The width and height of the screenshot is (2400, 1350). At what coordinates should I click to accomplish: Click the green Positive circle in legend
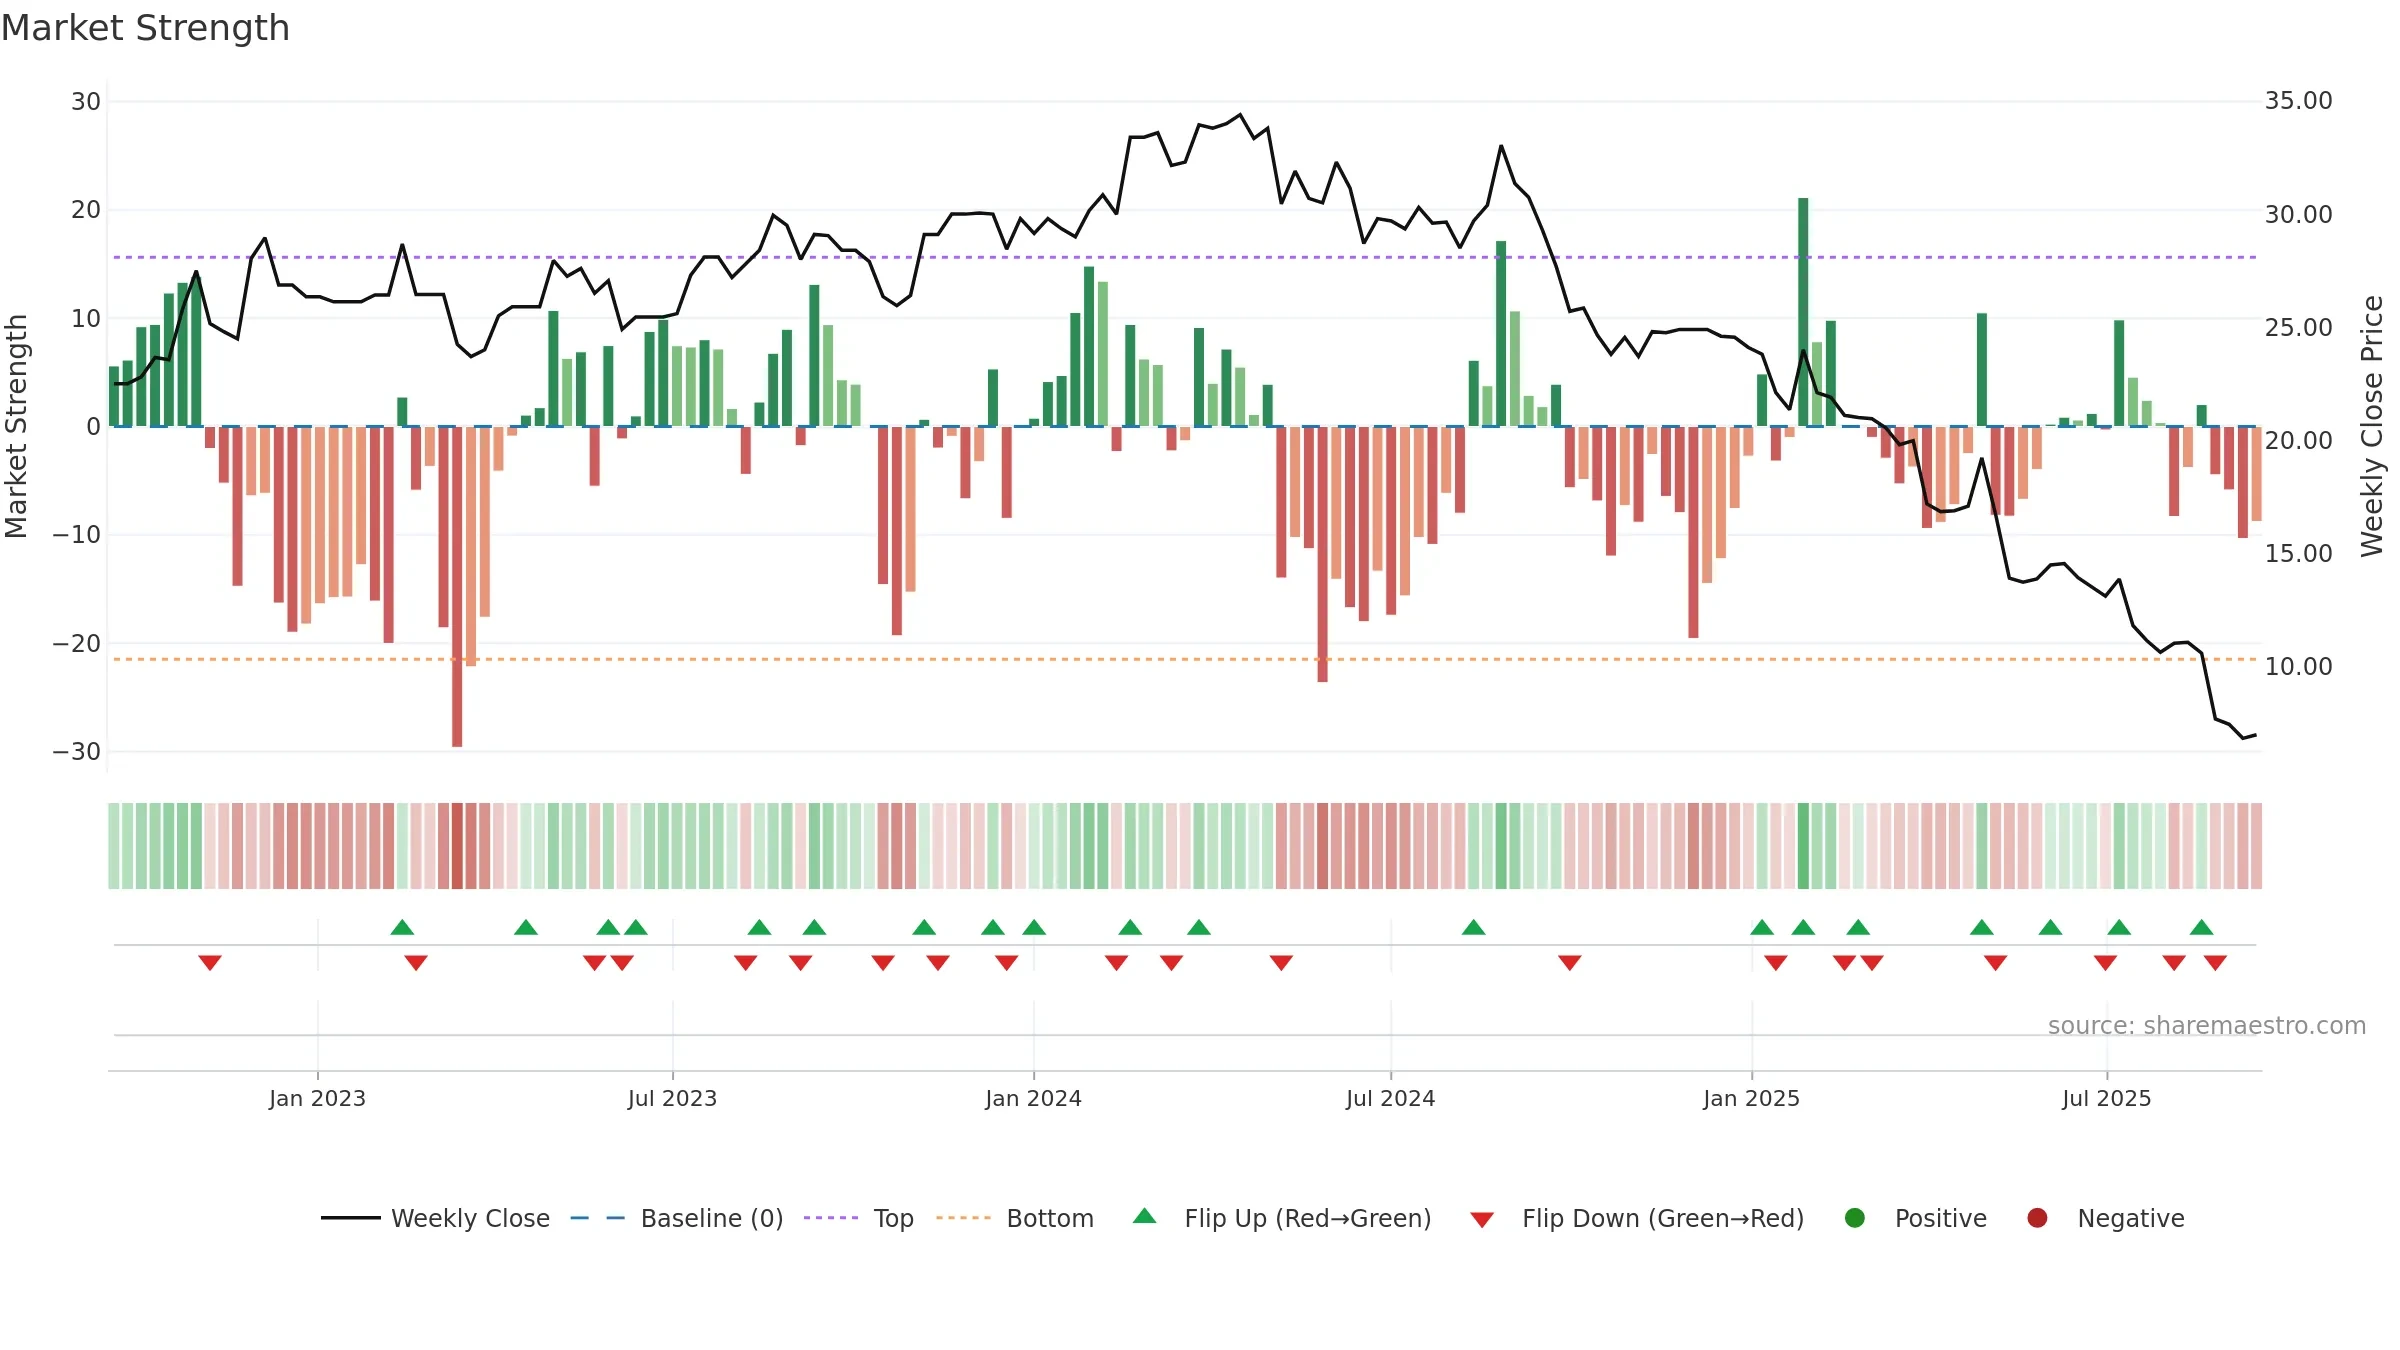1855,1218
